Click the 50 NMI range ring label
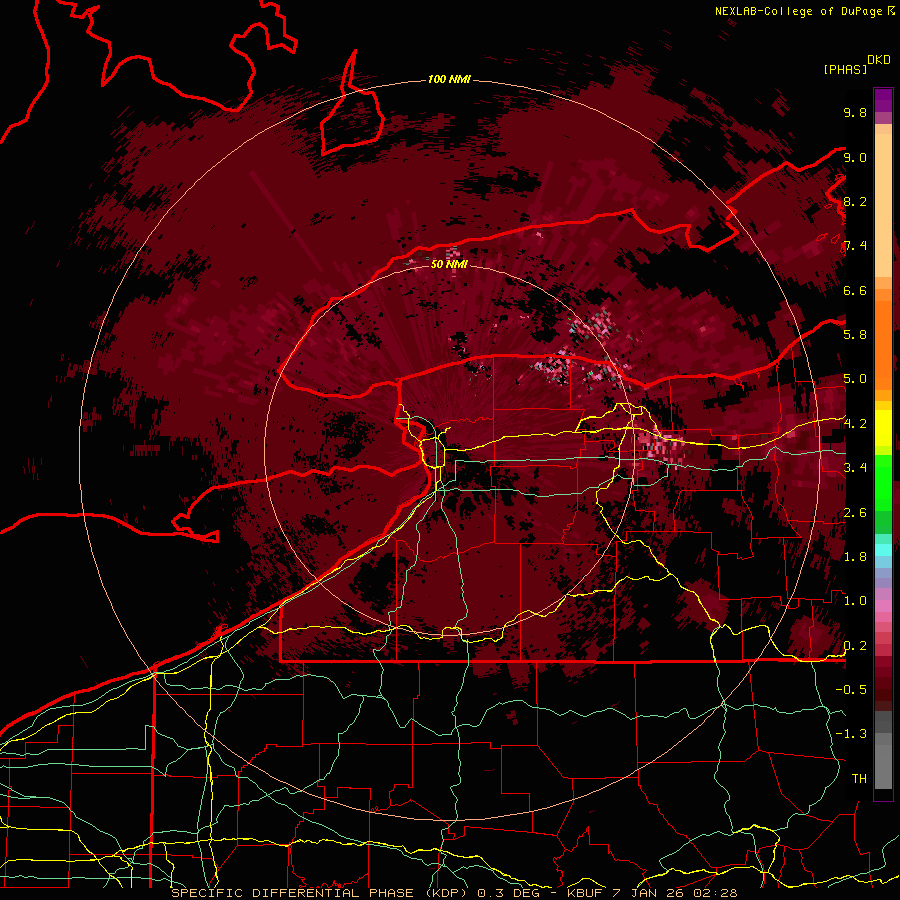The width and height of the screenshot is (900, 900). [x=449, y=264]
